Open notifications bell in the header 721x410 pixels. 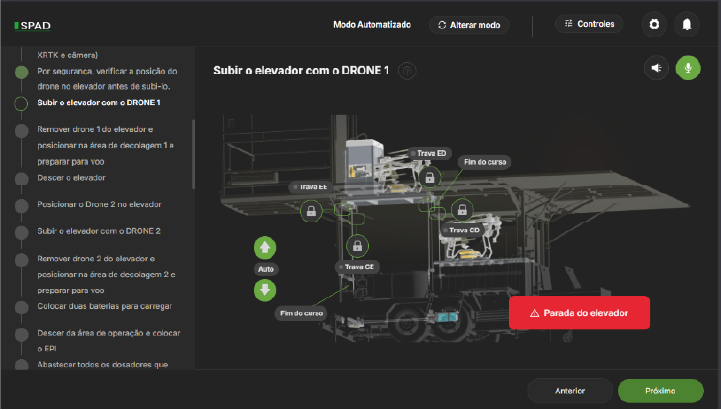687,24
